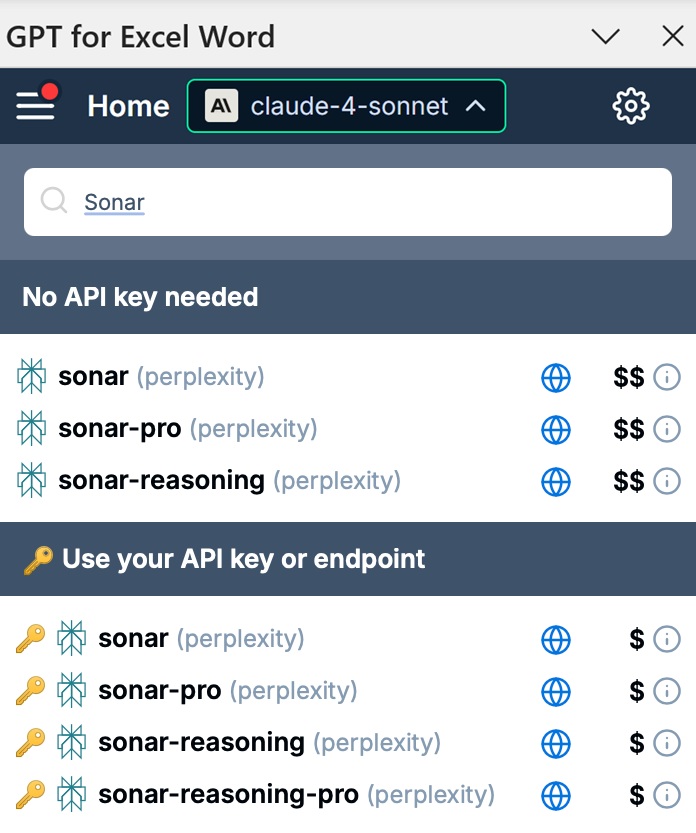This screenshot has height=833, width=696.
Task: Click globe icon for API-key sonar-pro model
Action: click(556, 691)
